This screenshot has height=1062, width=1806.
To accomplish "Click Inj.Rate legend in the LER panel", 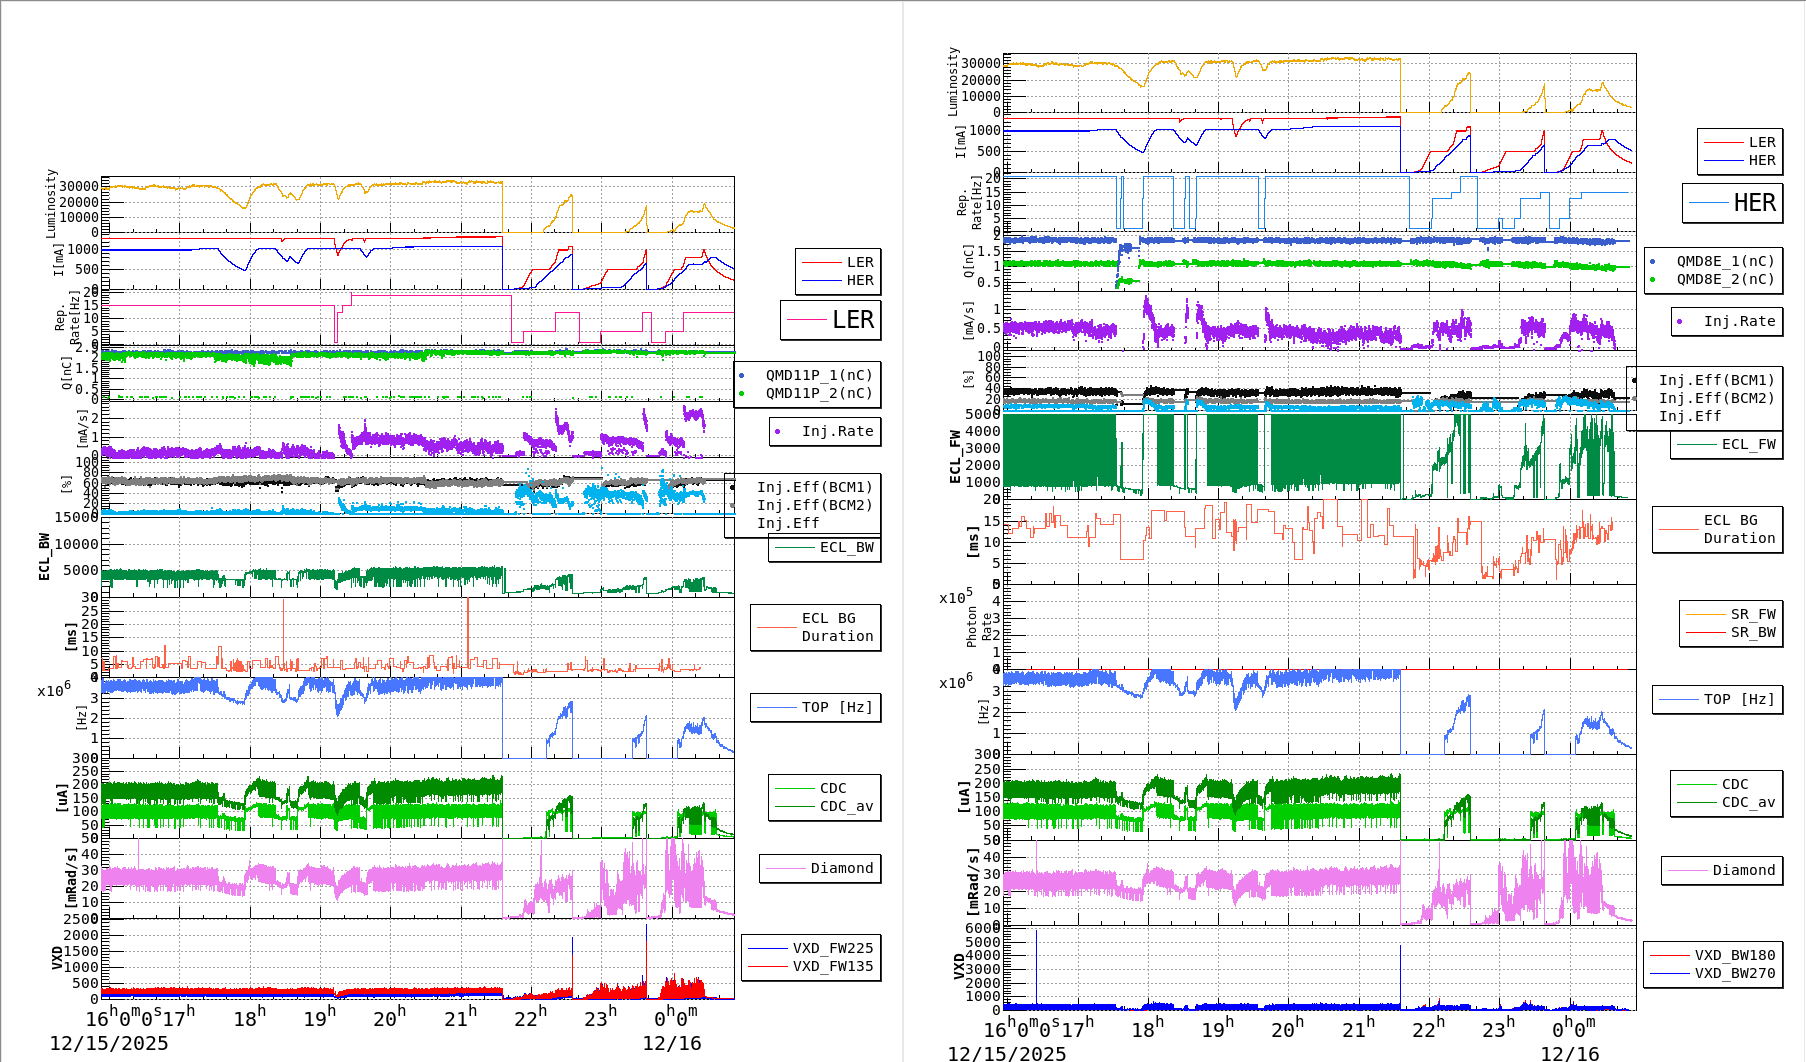I will tap(837, 431).
